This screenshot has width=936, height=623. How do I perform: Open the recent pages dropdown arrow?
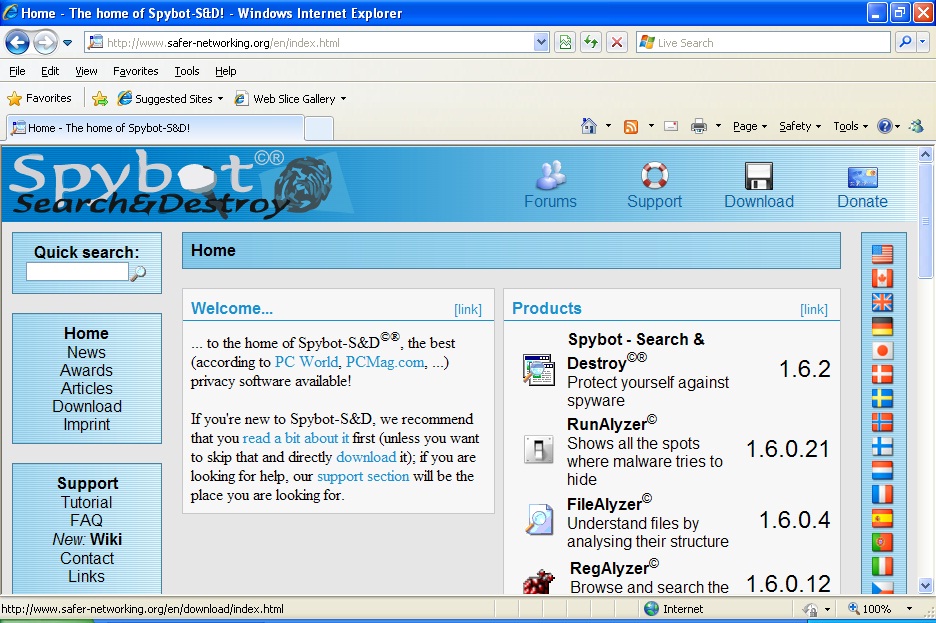click(67, 43)
